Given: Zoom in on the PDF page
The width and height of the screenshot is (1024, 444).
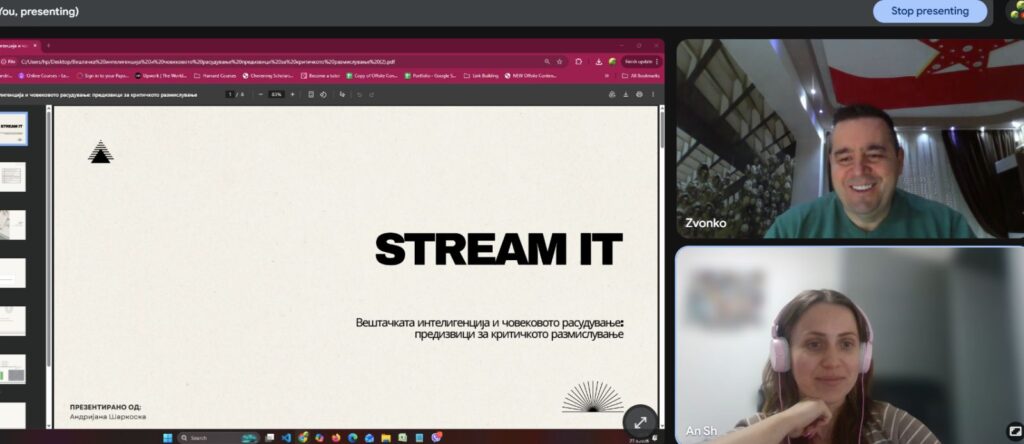Looking at the screenshot, I should (292, 94).
